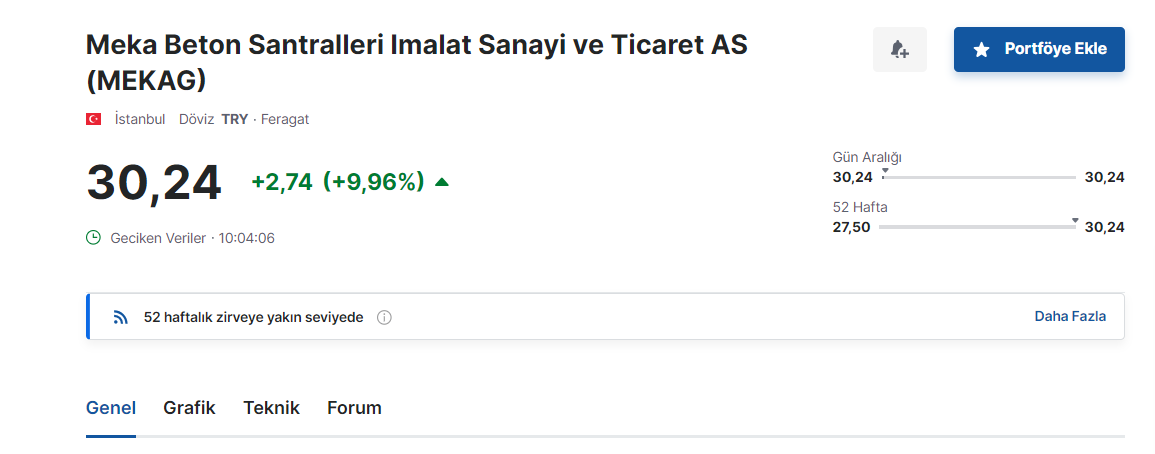Screen dimensions: 1155x454
Task: Click the blue feed signal icon
Action: coord(121,318)
